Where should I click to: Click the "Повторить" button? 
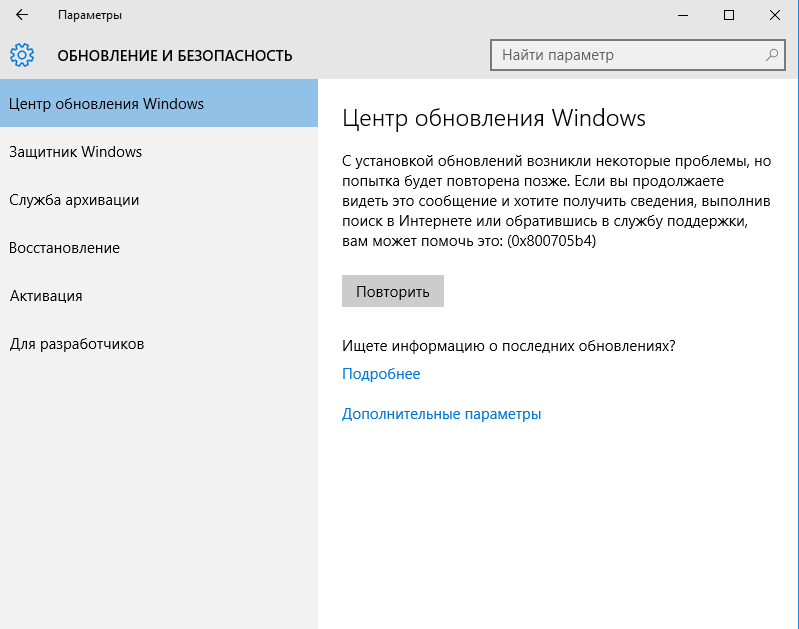tap(393, 291)
